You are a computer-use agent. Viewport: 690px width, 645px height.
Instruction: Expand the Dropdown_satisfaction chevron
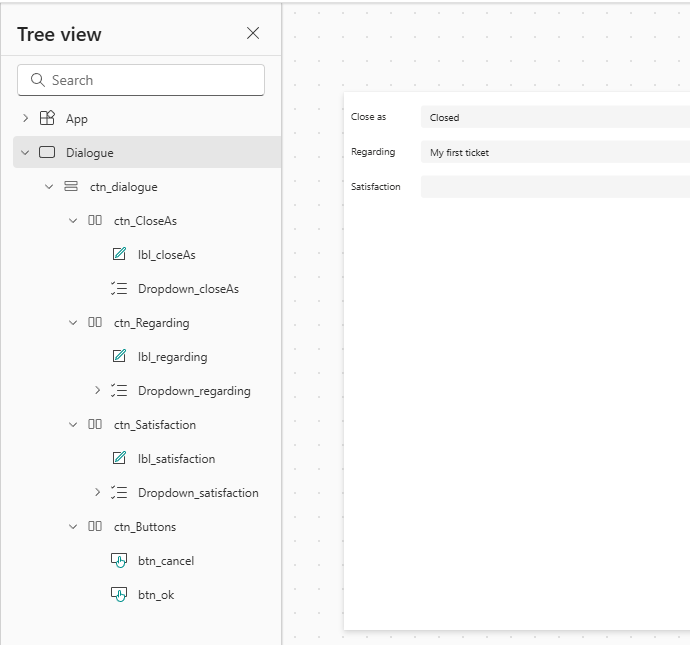point(97,492)
